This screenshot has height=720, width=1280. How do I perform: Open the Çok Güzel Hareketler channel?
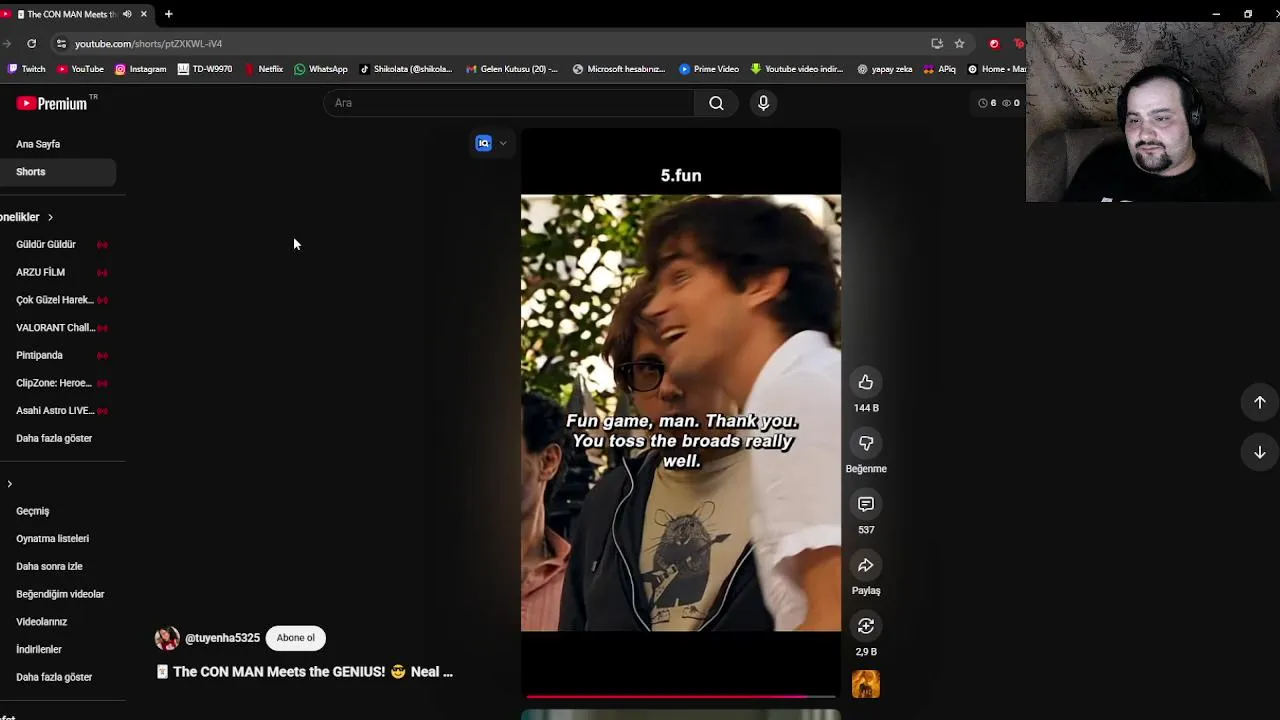[55, 300]
